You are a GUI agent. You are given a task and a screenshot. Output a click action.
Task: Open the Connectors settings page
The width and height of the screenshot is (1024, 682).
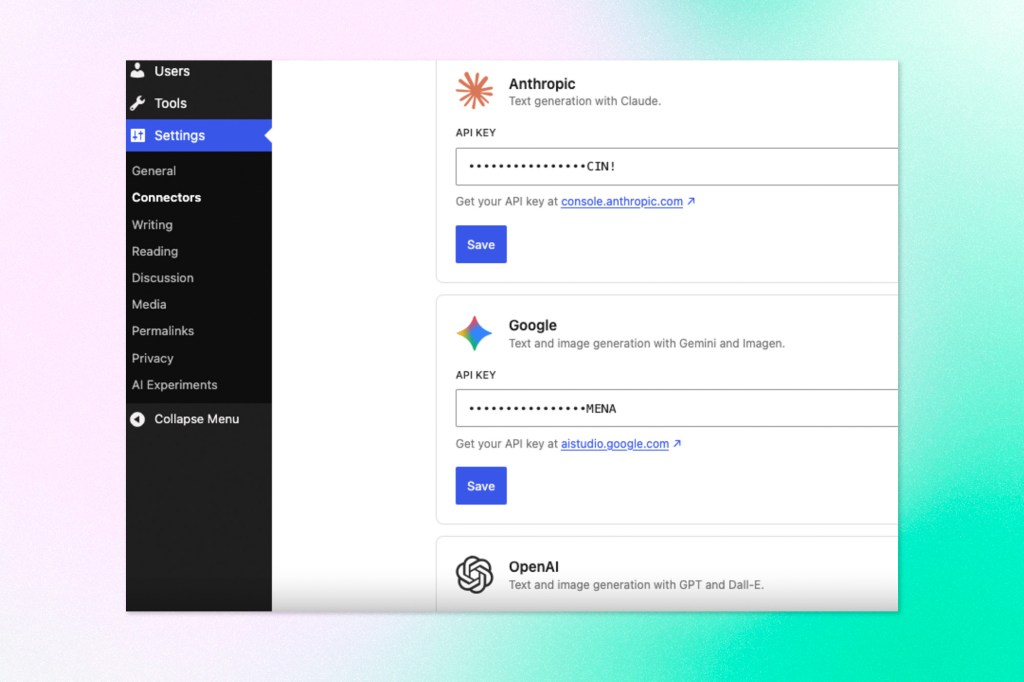coord(166,198)
